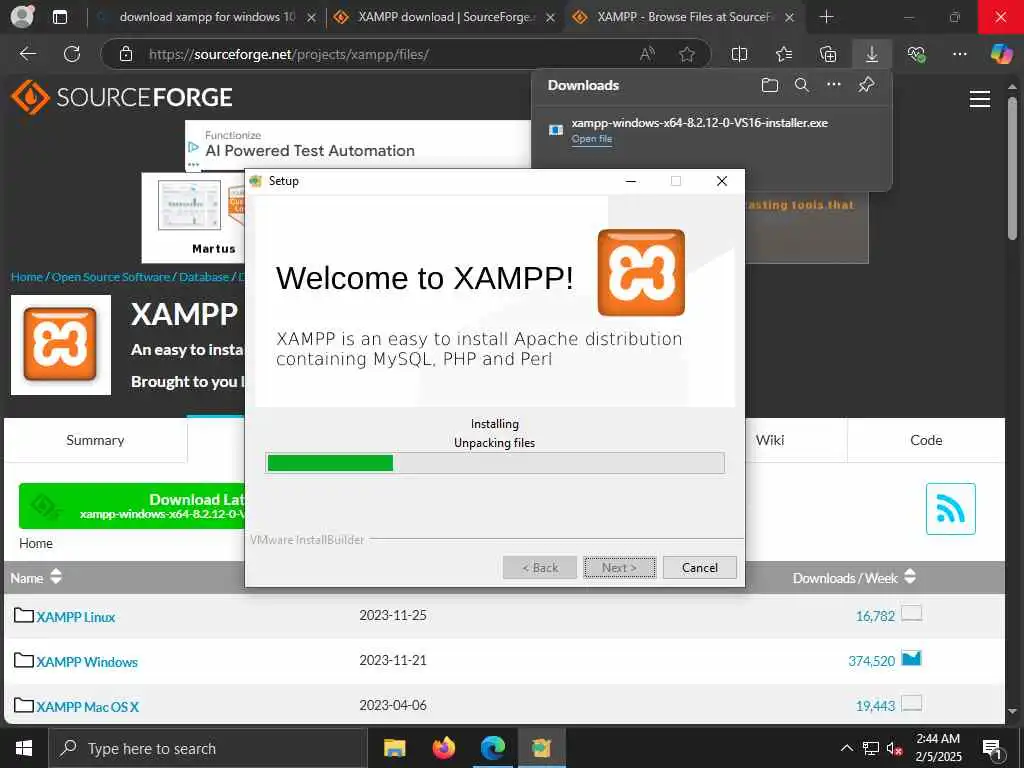Pin the Downloads panel
The image size is (1024, 768).
point(867,84)
